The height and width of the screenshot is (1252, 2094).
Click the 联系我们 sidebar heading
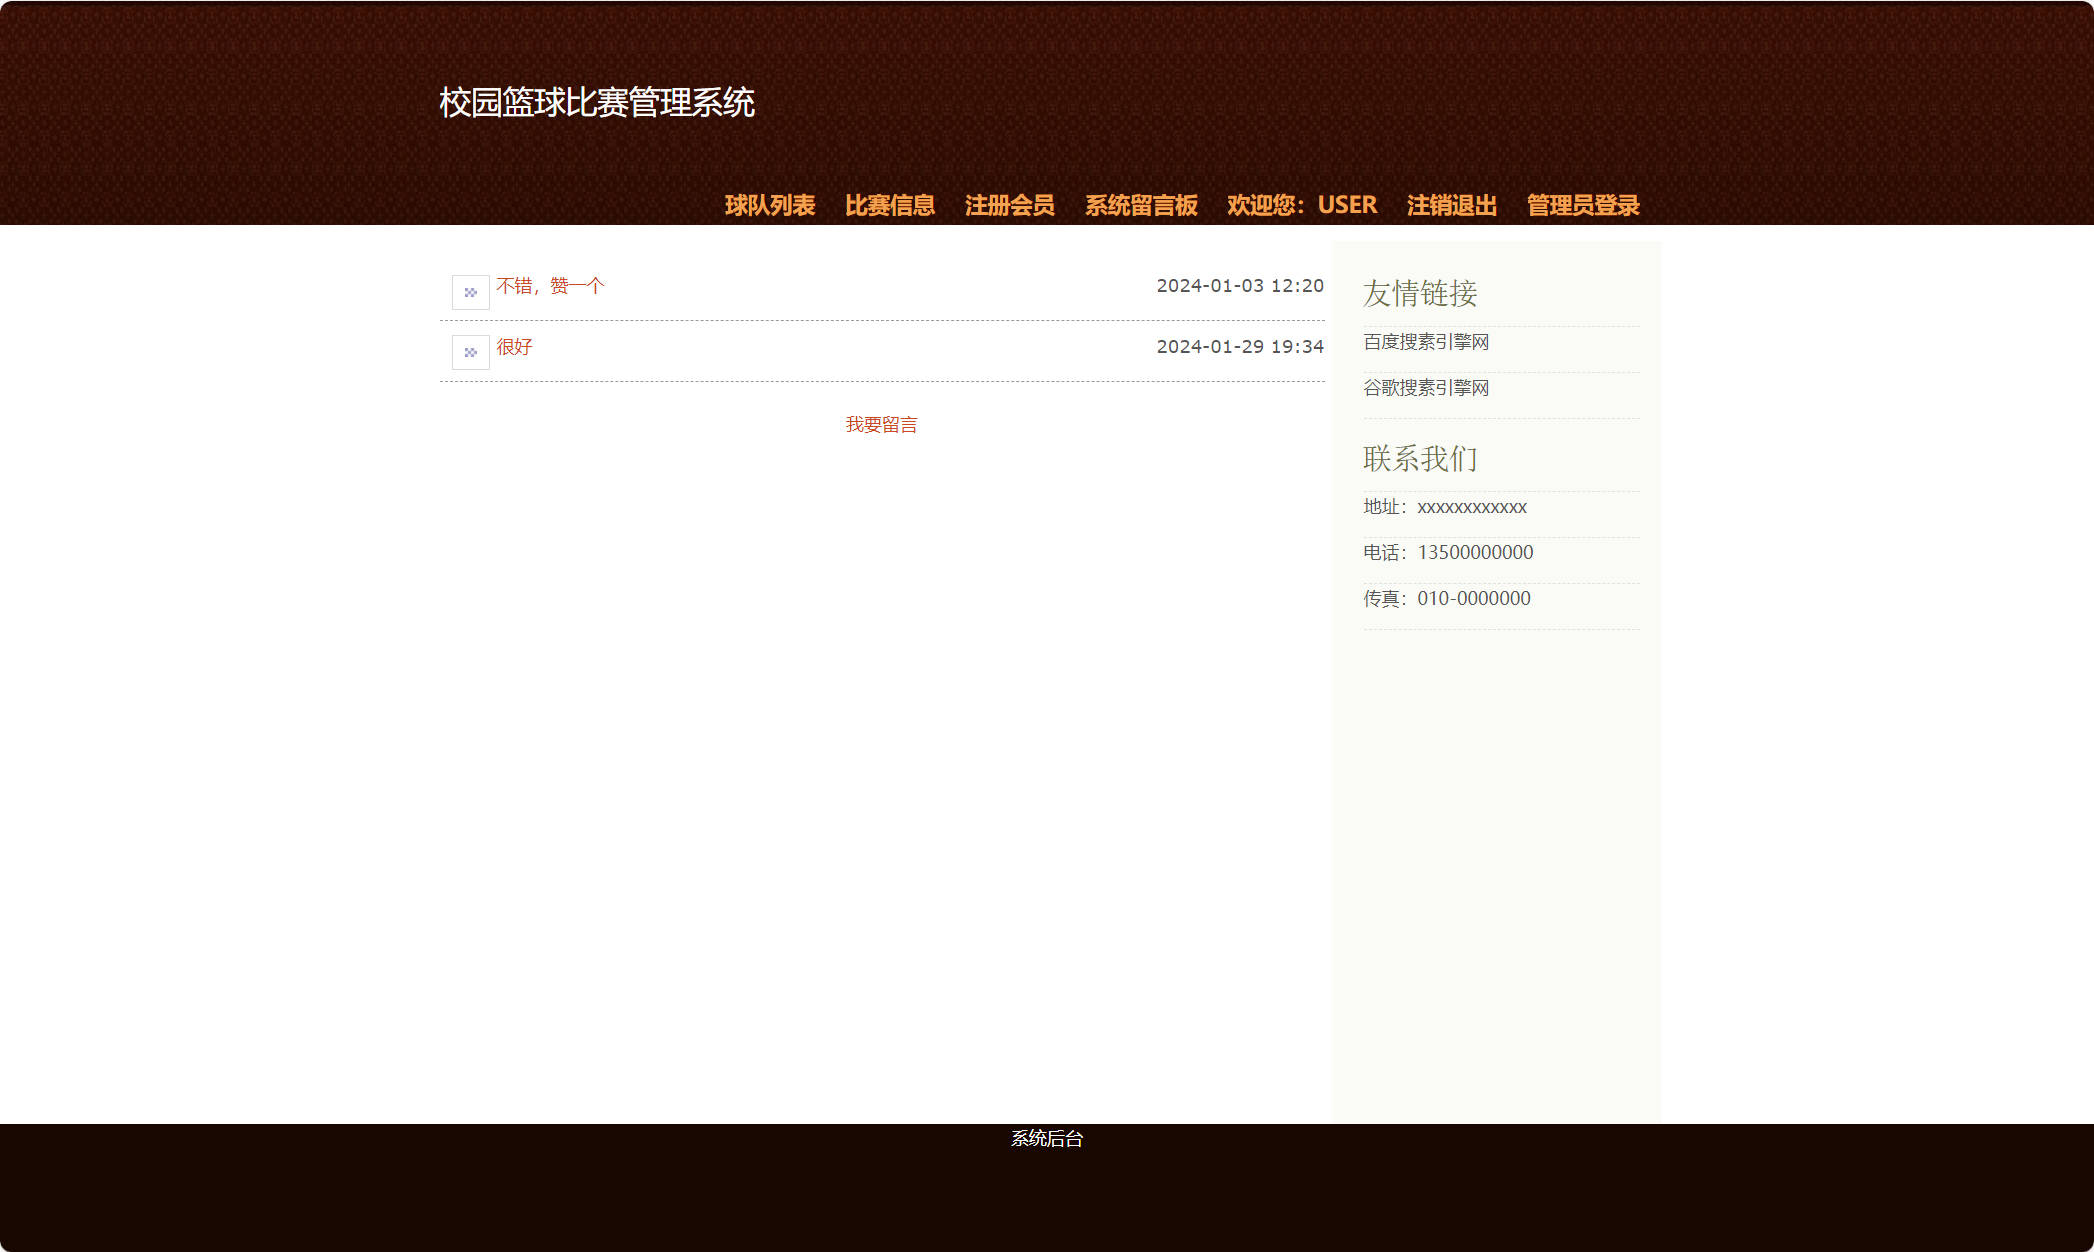point(1420,458)
